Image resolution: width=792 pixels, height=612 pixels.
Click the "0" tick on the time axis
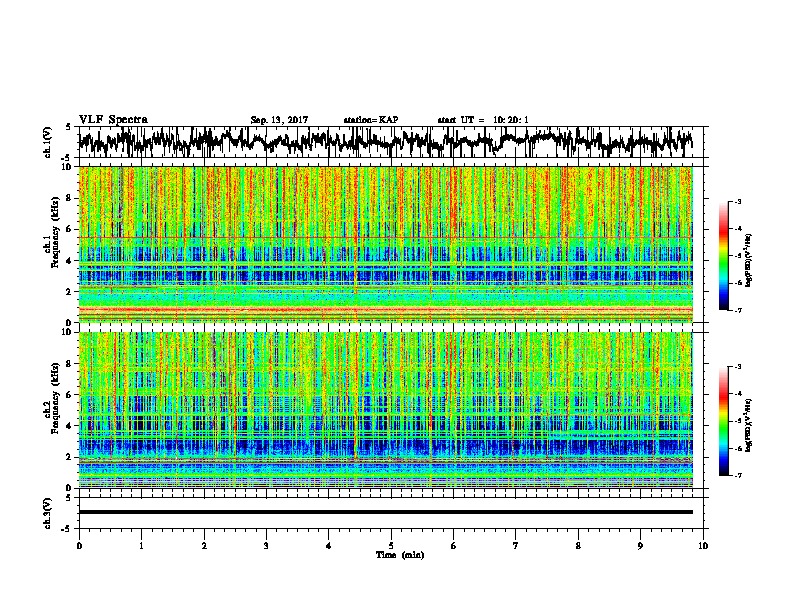(79, 546)
